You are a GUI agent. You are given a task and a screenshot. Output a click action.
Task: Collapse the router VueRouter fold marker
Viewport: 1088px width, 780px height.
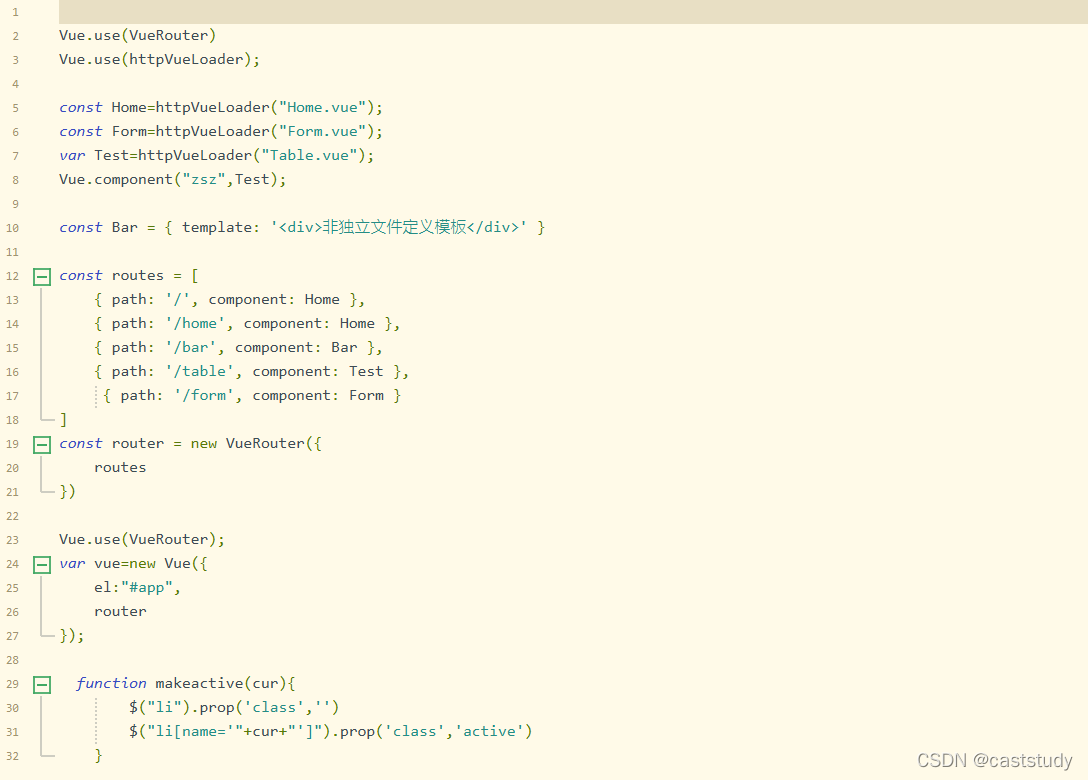coord(42,445)
